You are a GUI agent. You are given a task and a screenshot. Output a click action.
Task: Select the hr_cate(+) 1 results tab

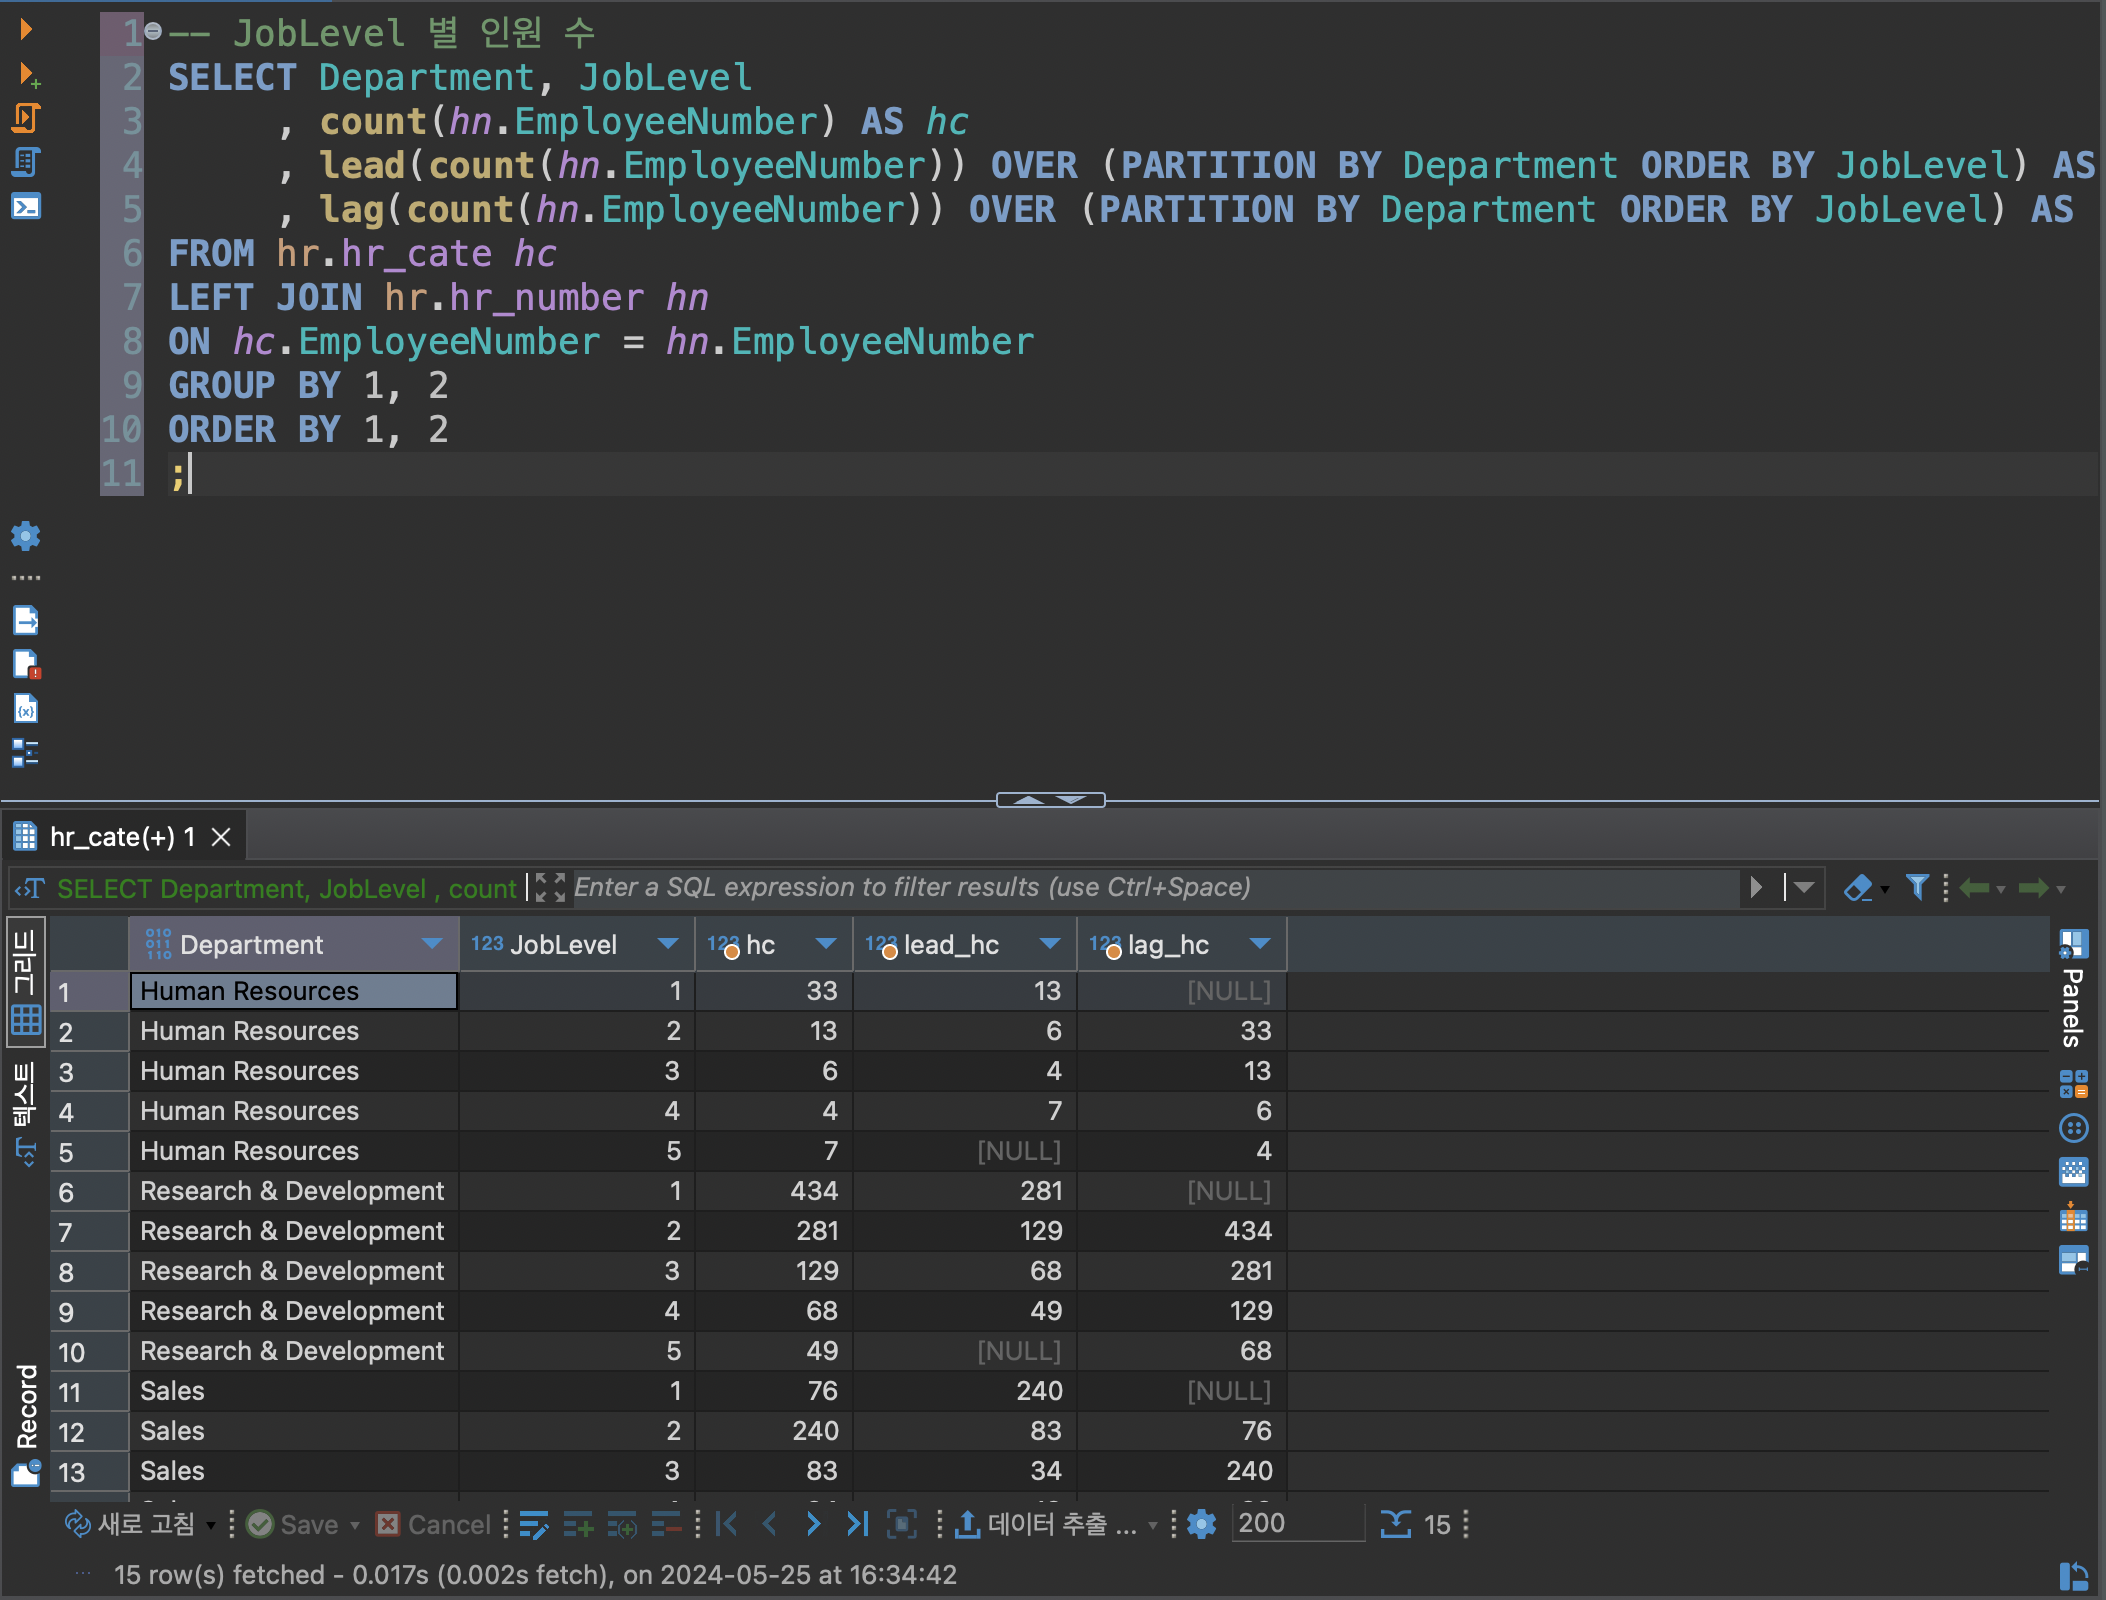tap(122, 837)
